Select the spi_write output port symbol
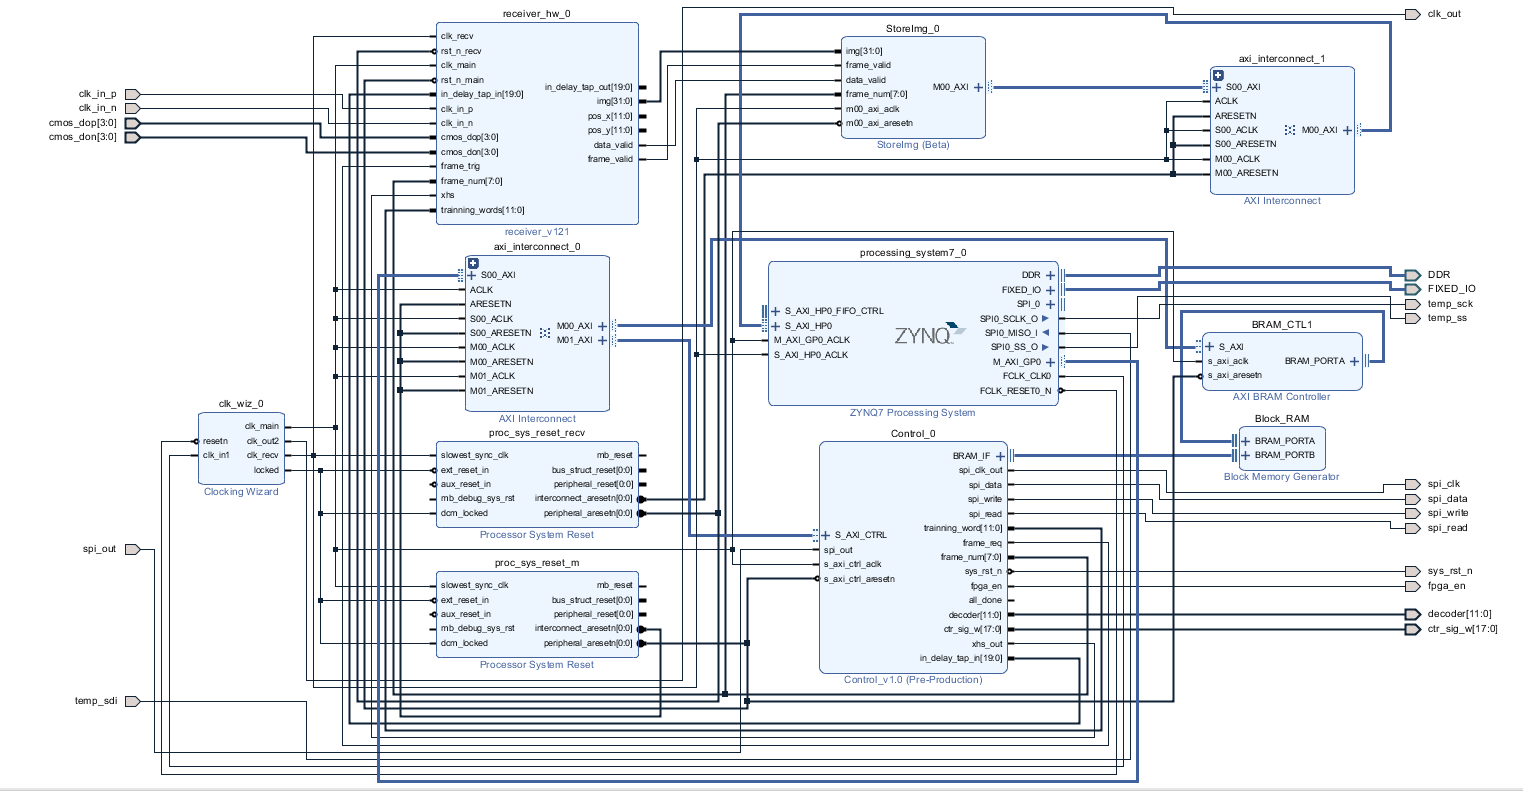 1412,513
